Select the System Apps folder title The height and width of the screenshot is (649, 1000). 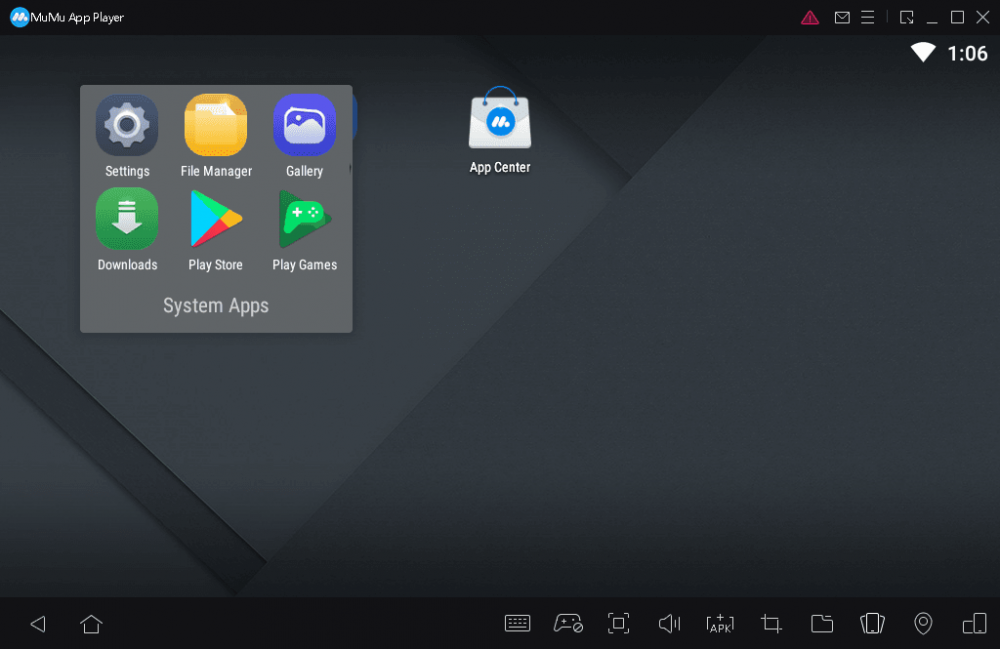pos(216,306)
